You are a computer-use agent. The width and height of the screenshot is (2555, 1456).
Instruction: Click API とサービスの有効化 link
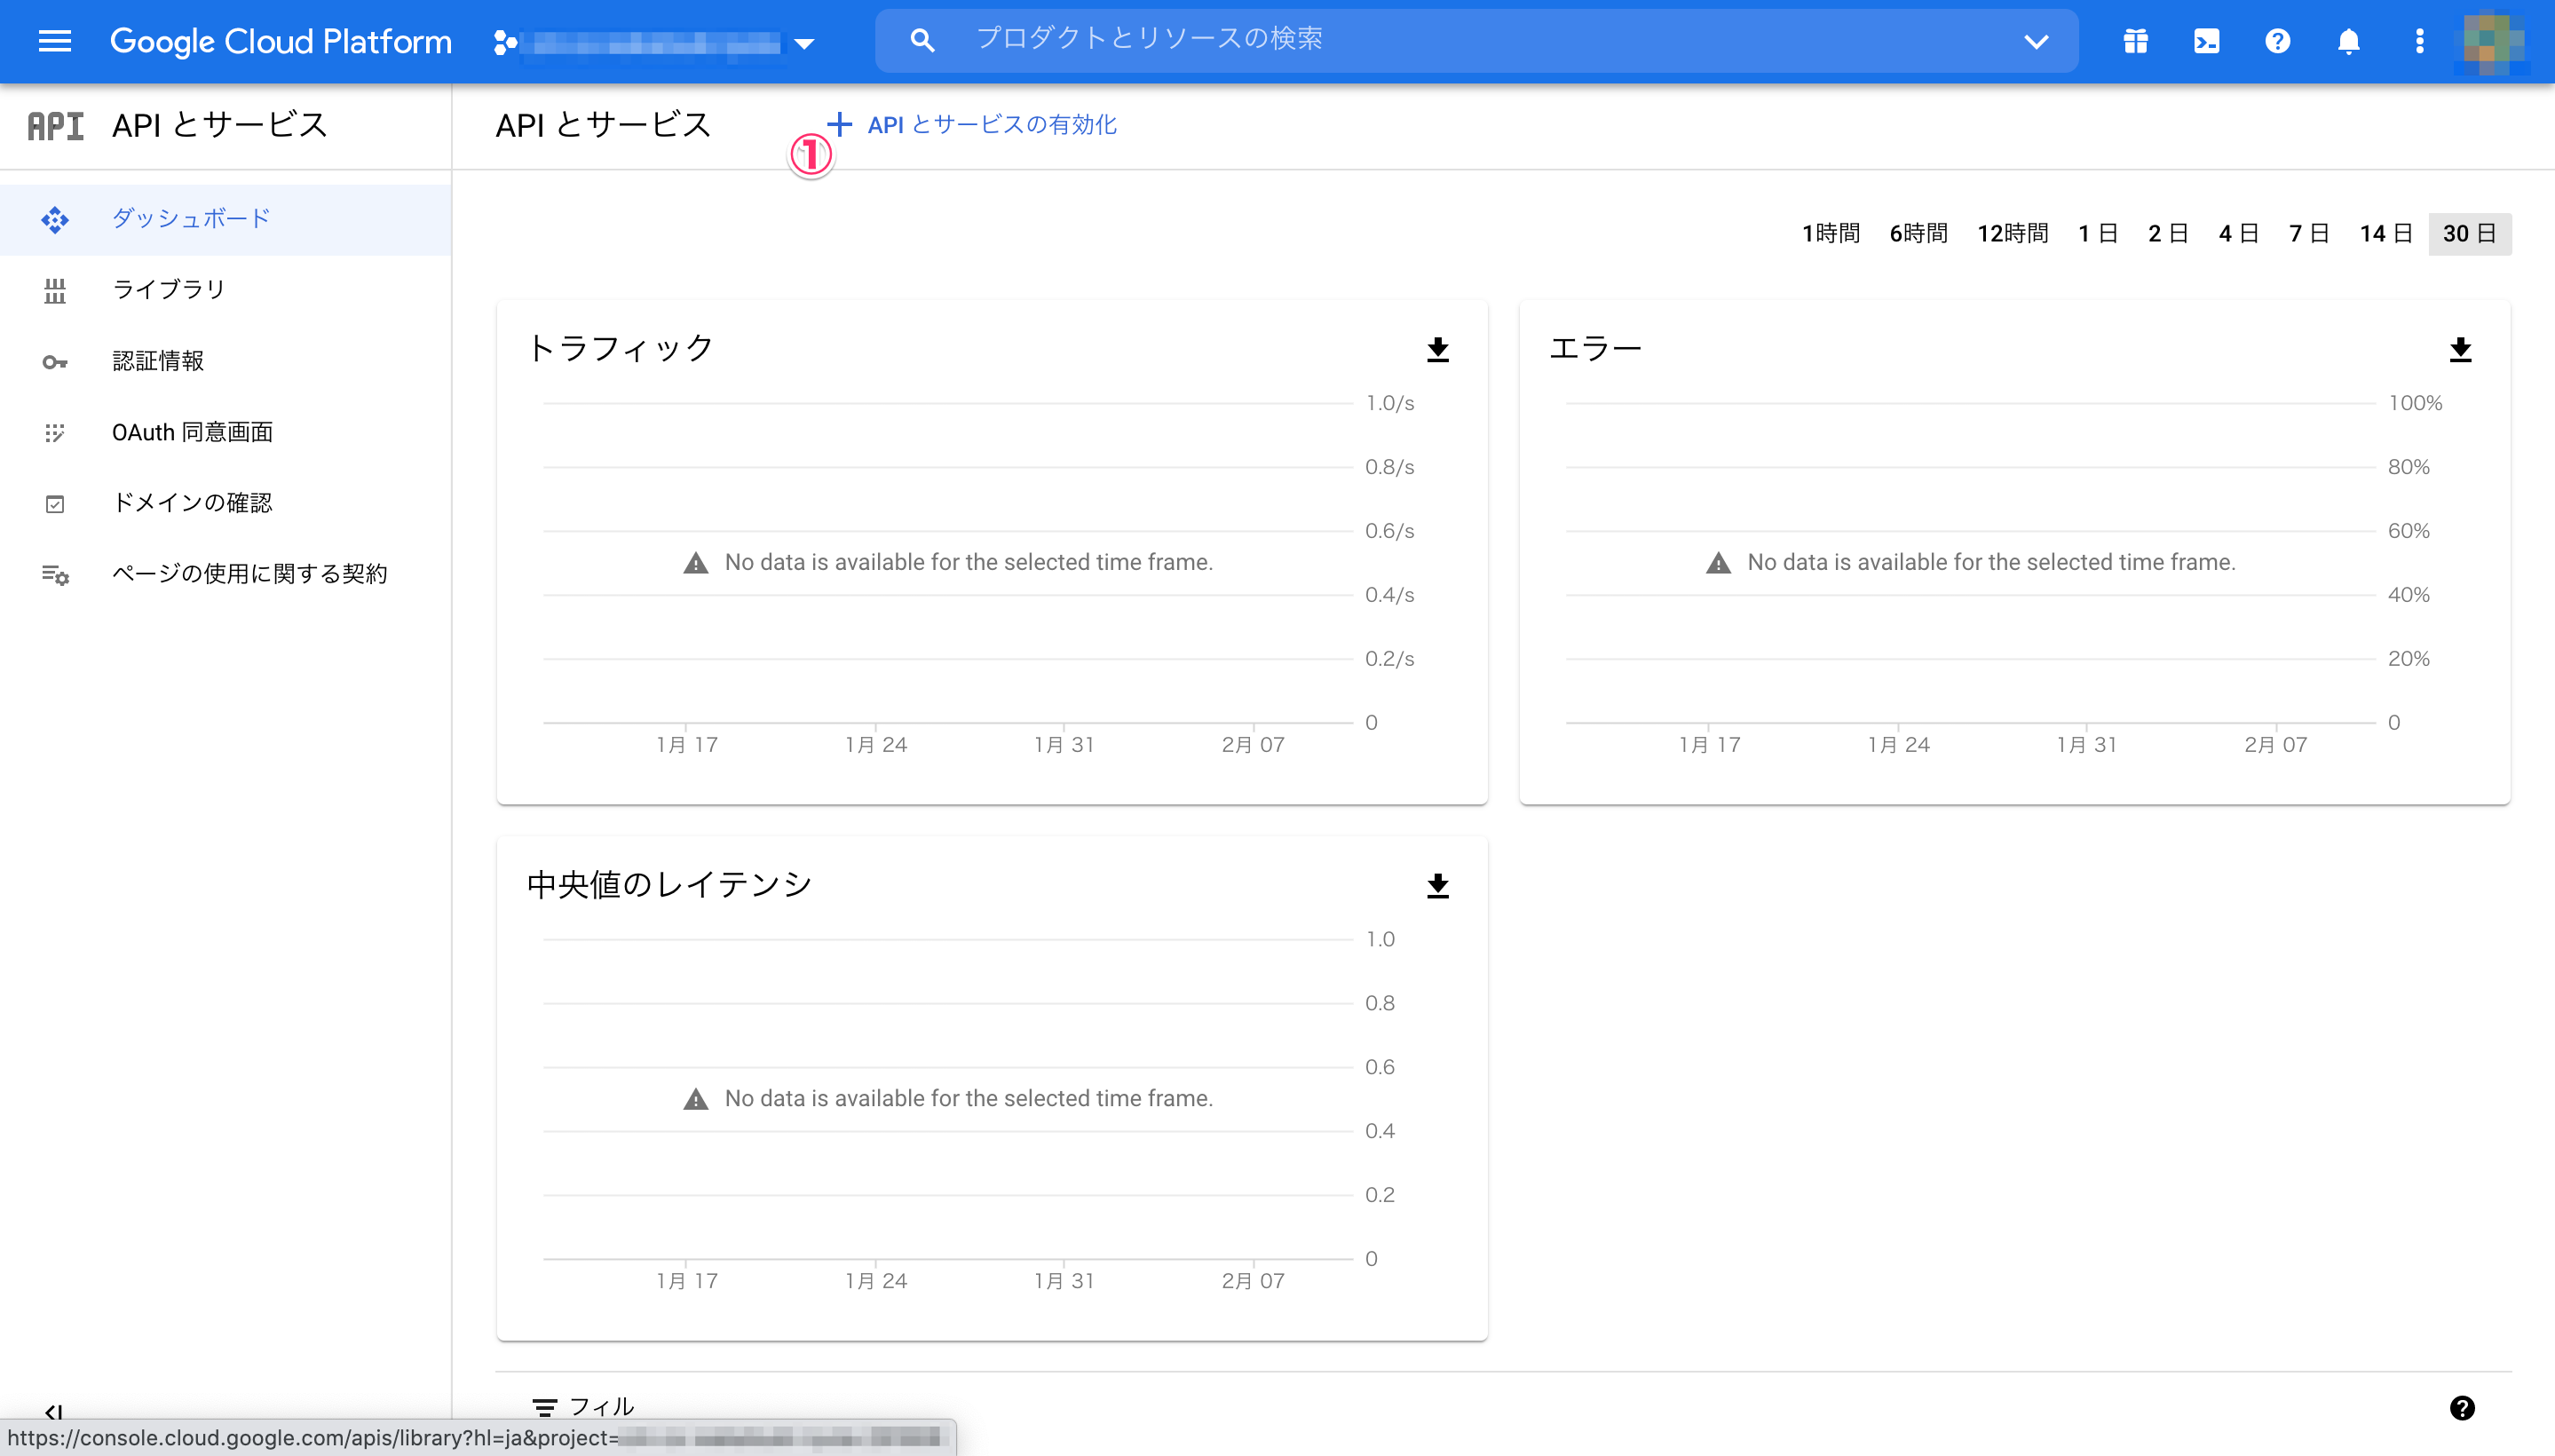pyautogui.click(x=990, y=125)
